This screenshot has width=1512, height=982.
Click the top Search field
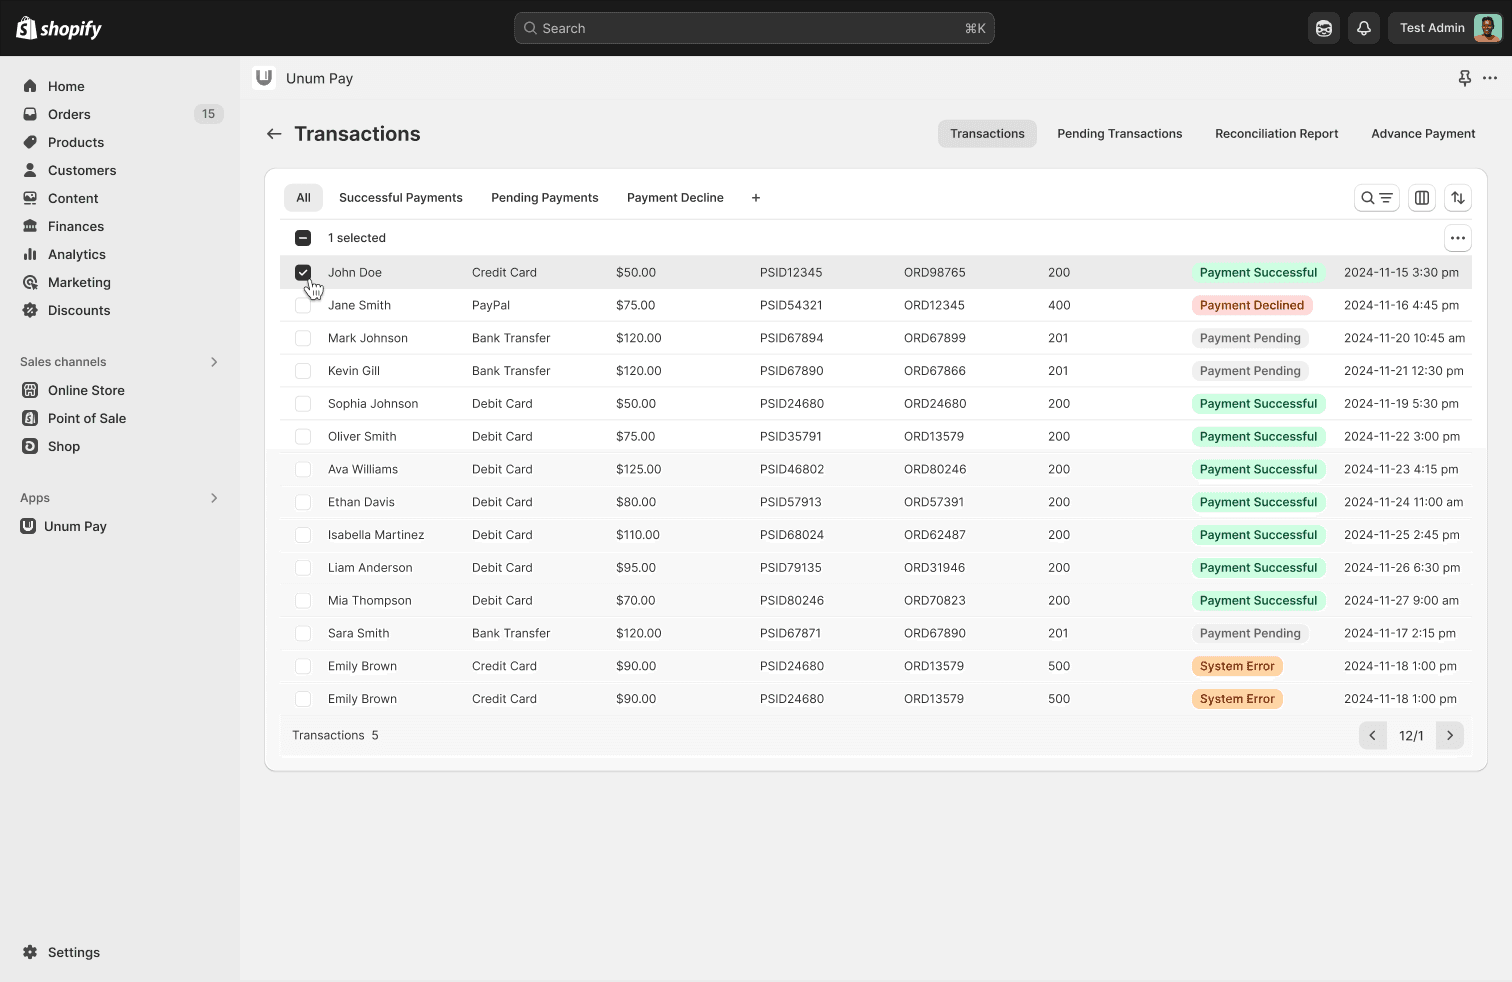pyautogui.click(x=754, y=28)
